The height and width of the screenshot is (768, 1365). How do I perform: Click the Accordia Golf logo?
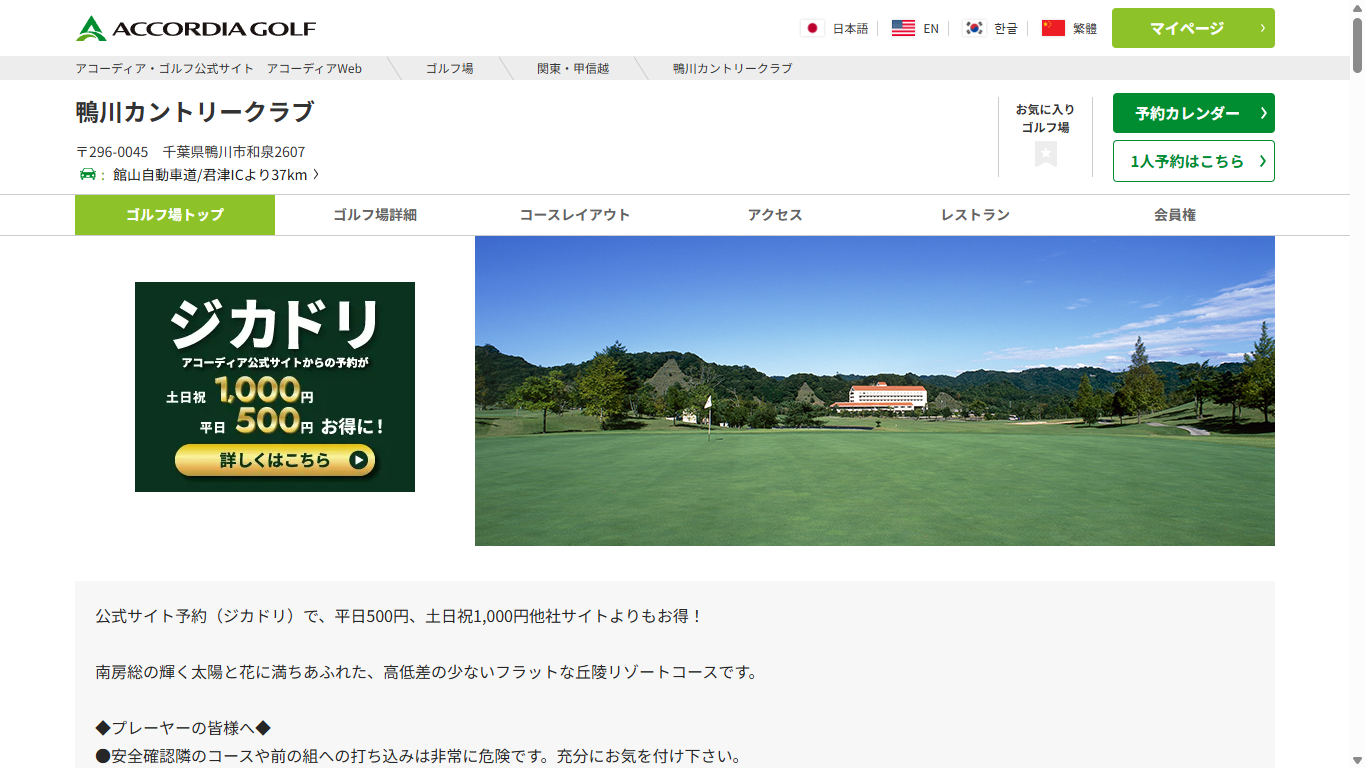pyautogui.click(x=196, y=28)
